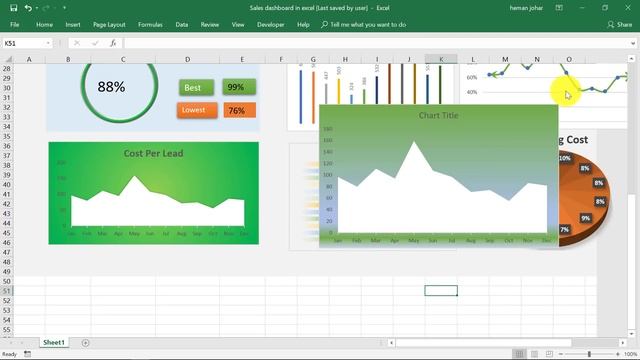This screenshot has height=360, width=640.
Task: Click the zoom in plus button
Action: point(618,354)
